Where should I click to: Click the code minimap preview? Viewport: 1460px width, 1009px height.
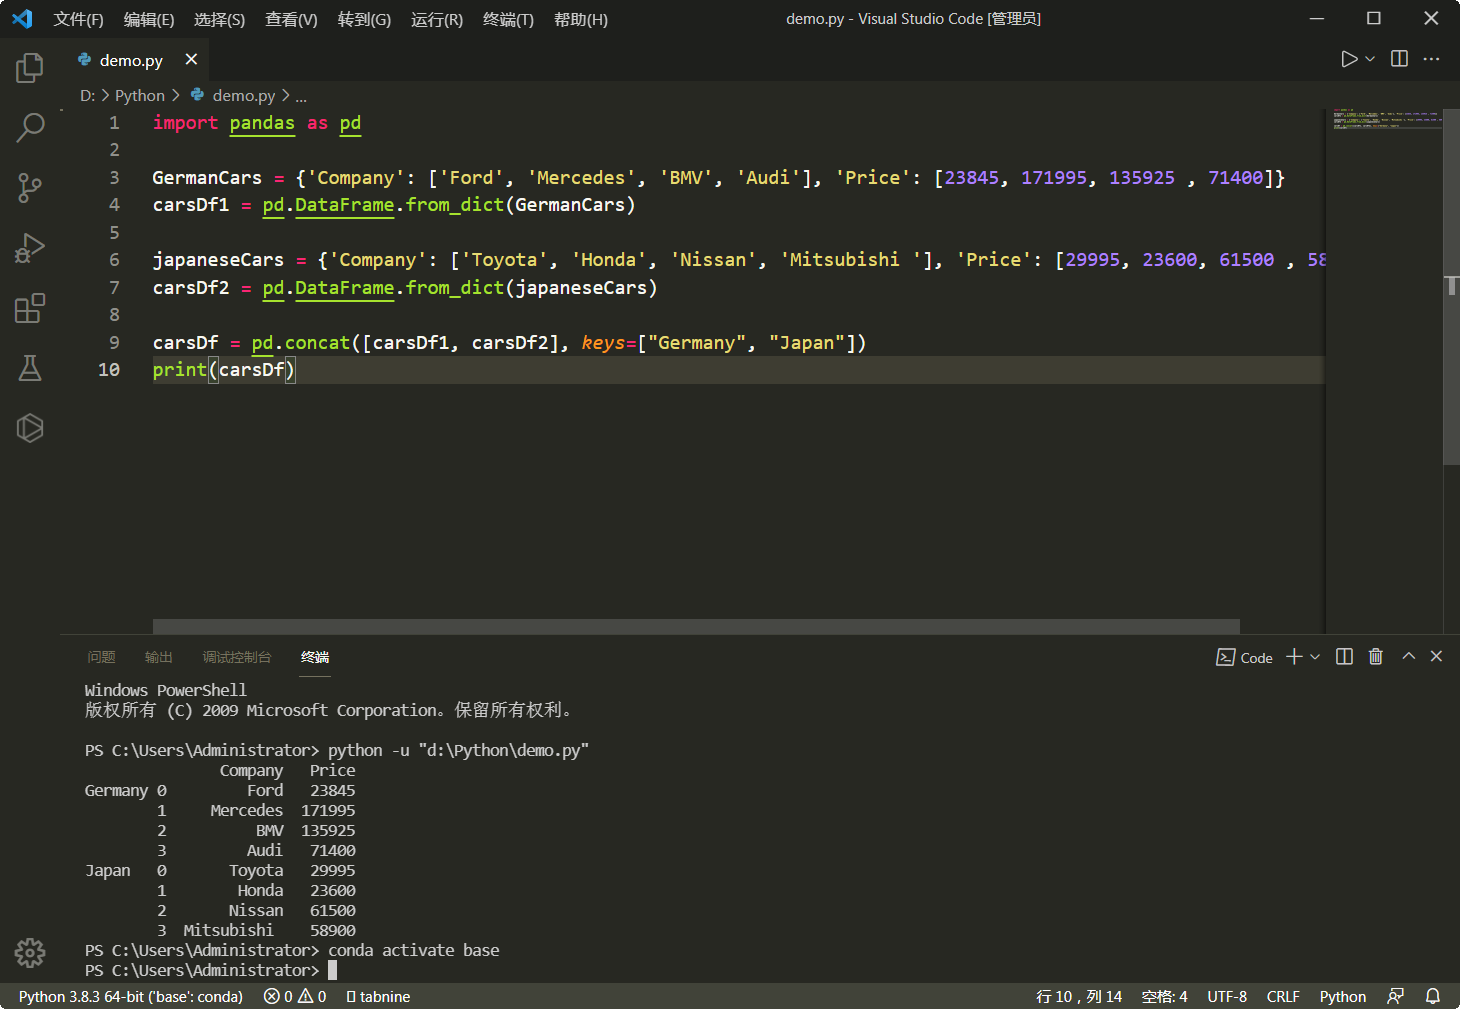click(x=1385, y=121)
